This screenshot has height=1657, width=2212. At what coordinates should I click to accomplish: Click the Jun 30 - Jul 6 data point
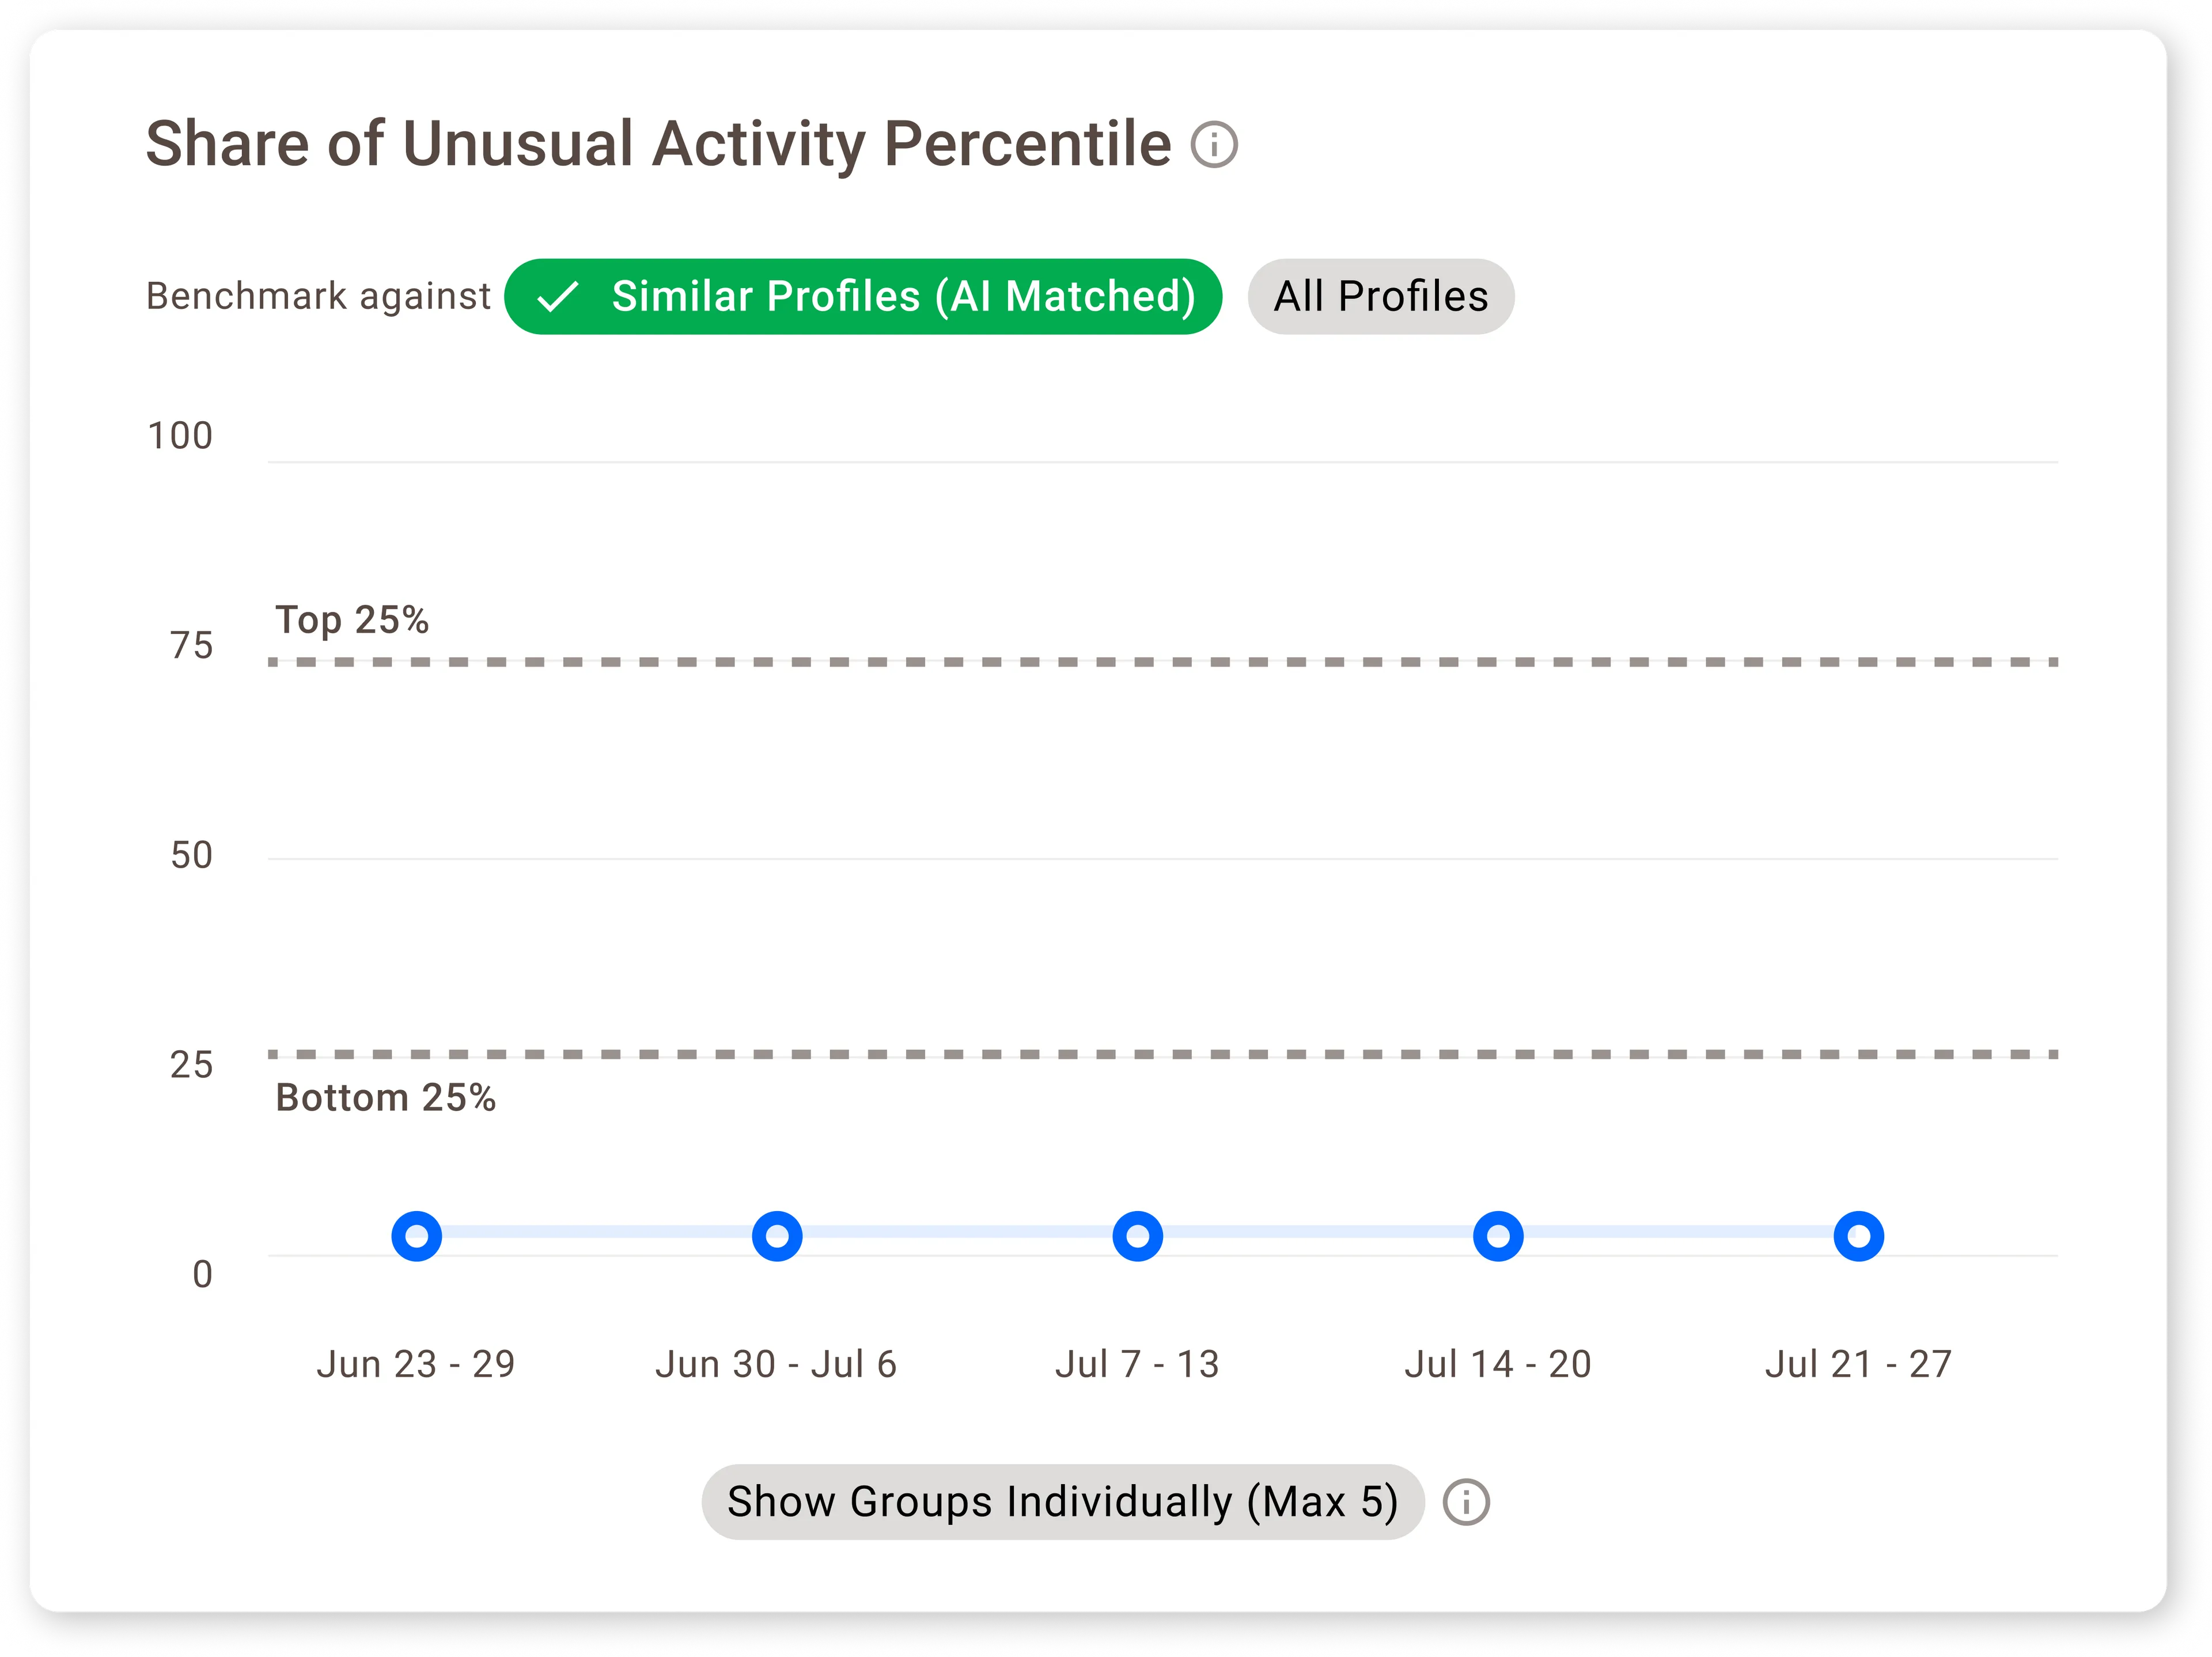pyautogui.click(x=777, y=1236)
